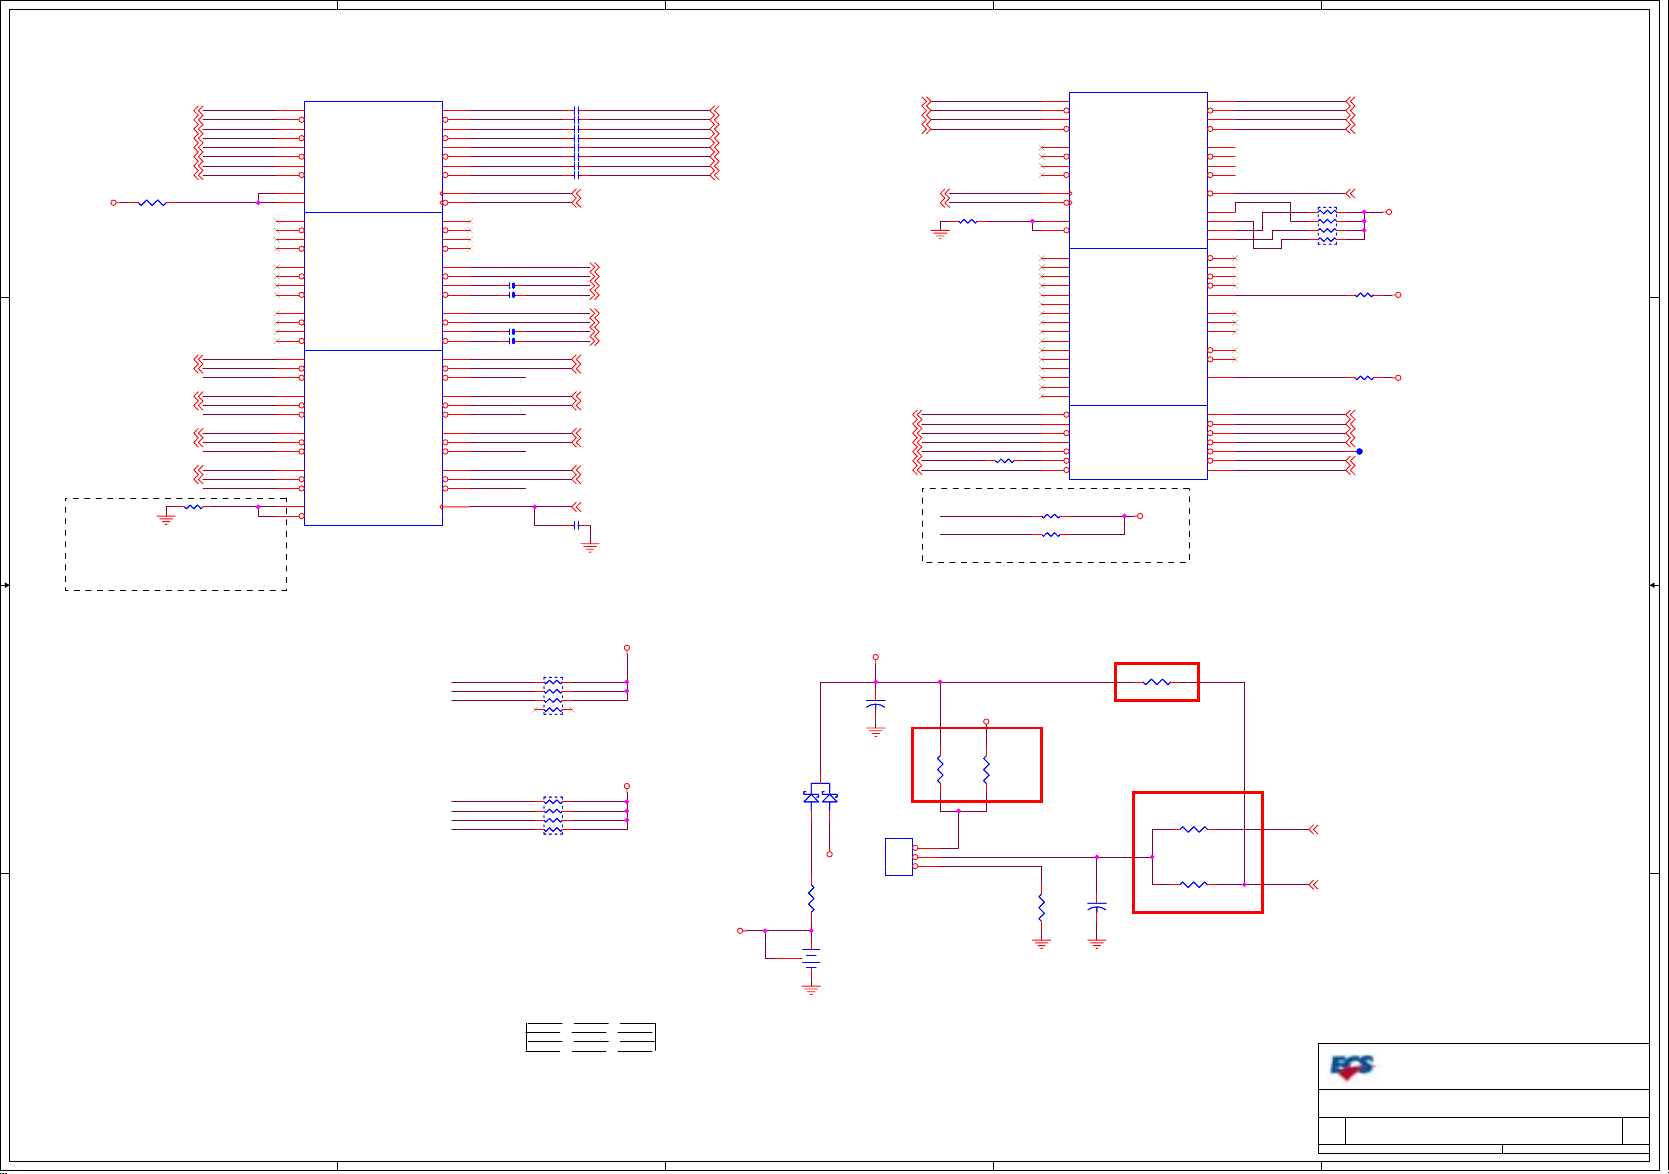Select the large right IC block

(x=1138, y=286)
